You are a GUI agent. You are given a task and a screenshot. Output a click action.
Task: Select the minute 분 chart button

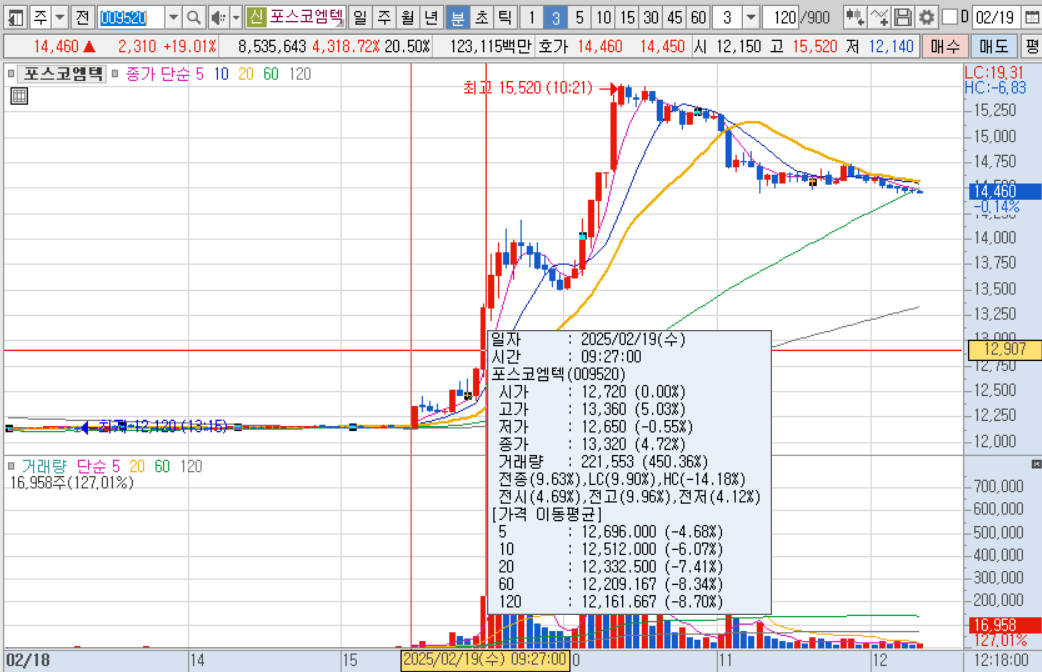[458, 17]
